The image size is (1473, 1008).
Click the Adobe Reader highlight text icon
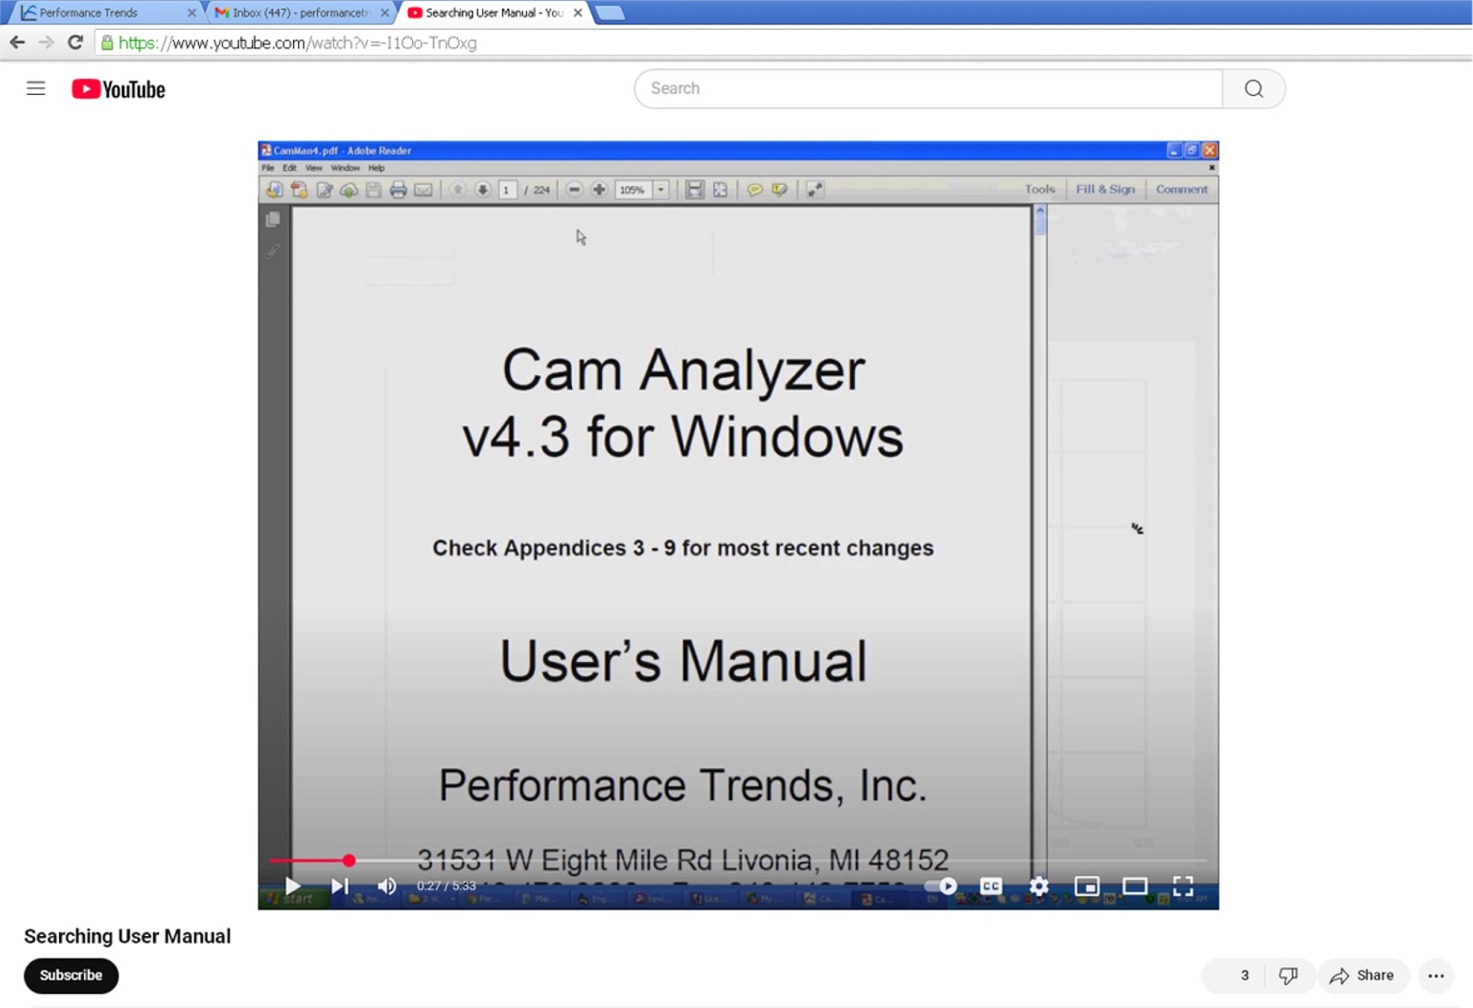[780, 190]
